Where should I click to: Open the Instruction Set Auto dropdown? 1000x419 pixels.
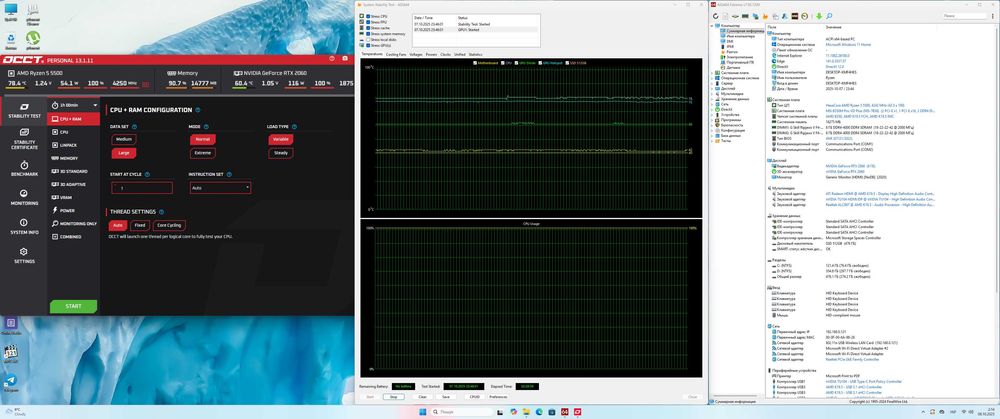pos(220,188)
